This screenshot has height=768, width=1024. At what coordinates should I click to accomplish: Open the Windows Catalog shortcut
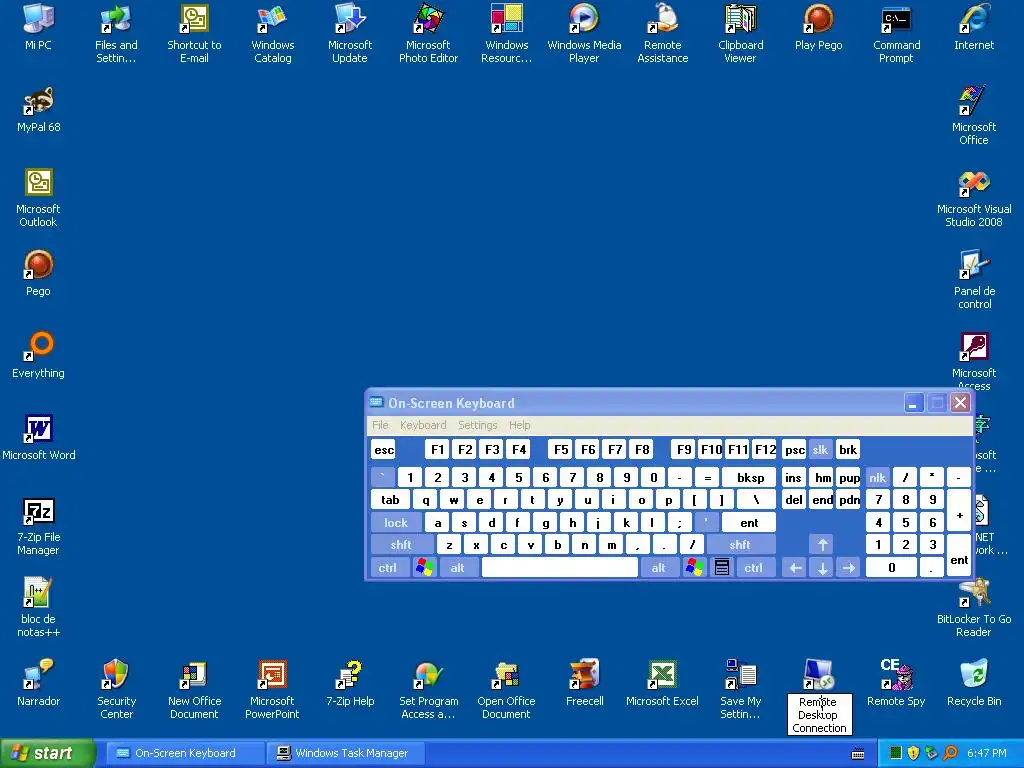pos(272,20)
